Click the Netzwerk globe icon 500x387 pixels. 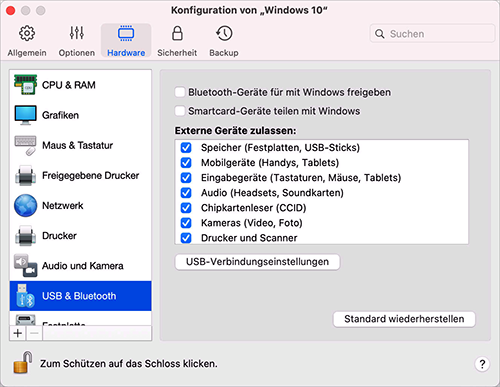point(25,206)
